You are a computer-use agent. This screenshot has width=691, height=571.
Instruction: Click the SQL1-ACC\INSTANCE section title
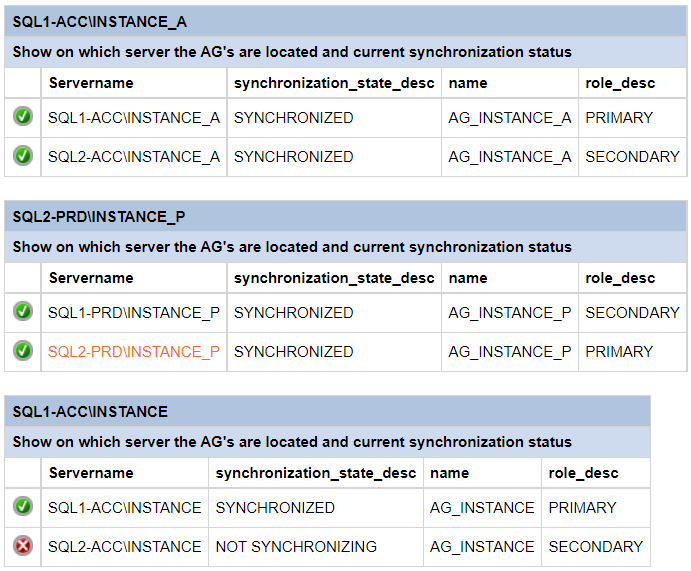pos(90,411)
